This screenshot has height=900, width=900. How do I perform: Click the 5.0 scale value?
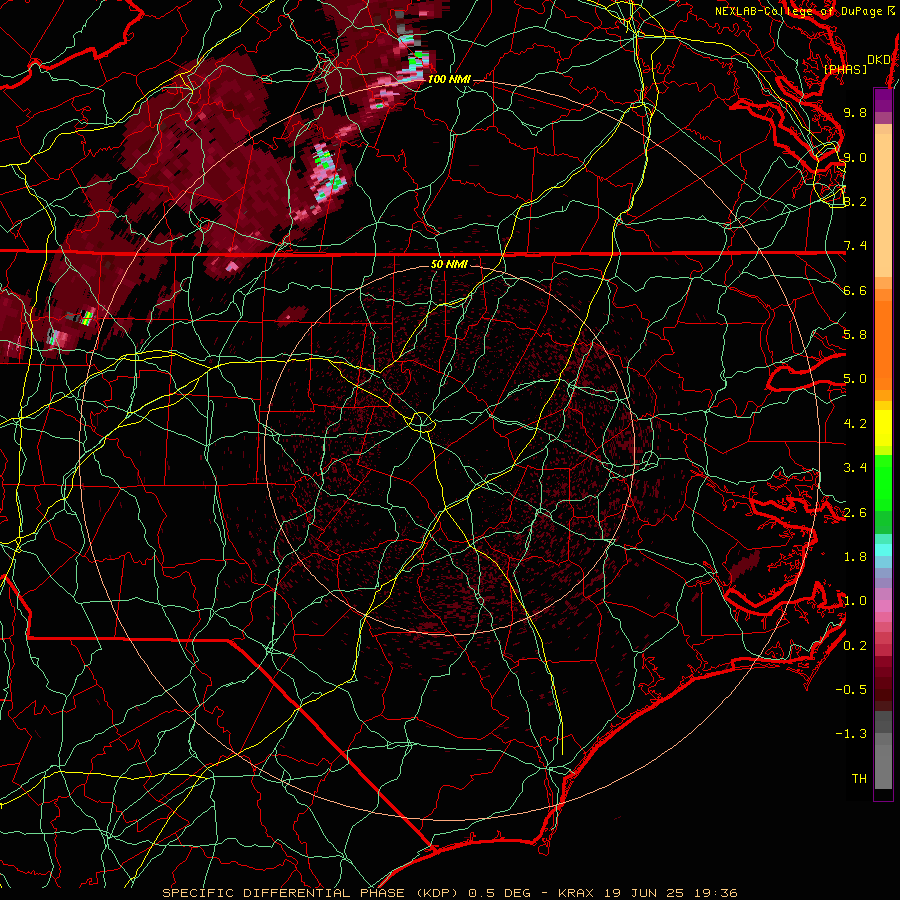[x=855, y=379]
